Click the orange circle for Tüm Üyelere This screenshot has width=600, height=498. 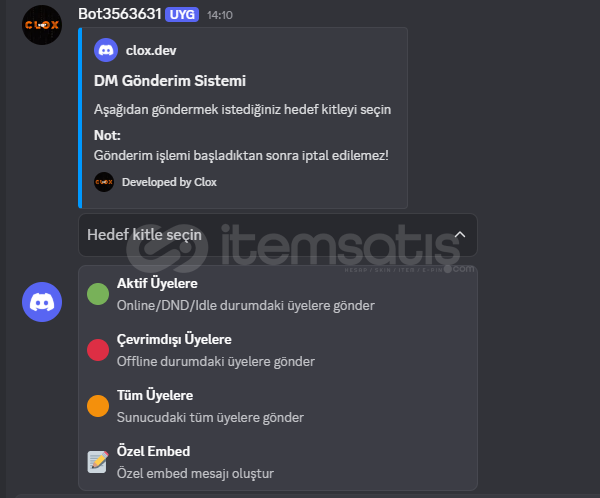point(98,406)
